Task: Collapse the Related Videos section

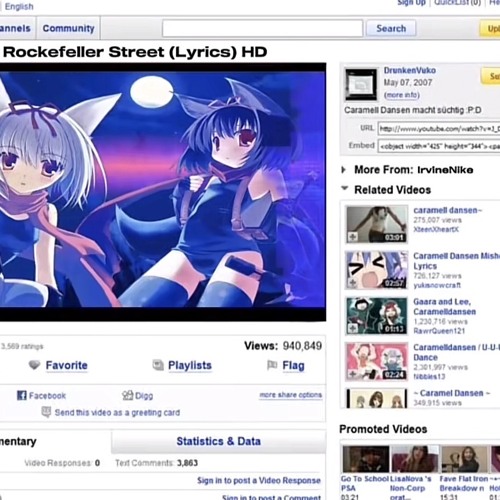Action: click(x=345, y=188)
